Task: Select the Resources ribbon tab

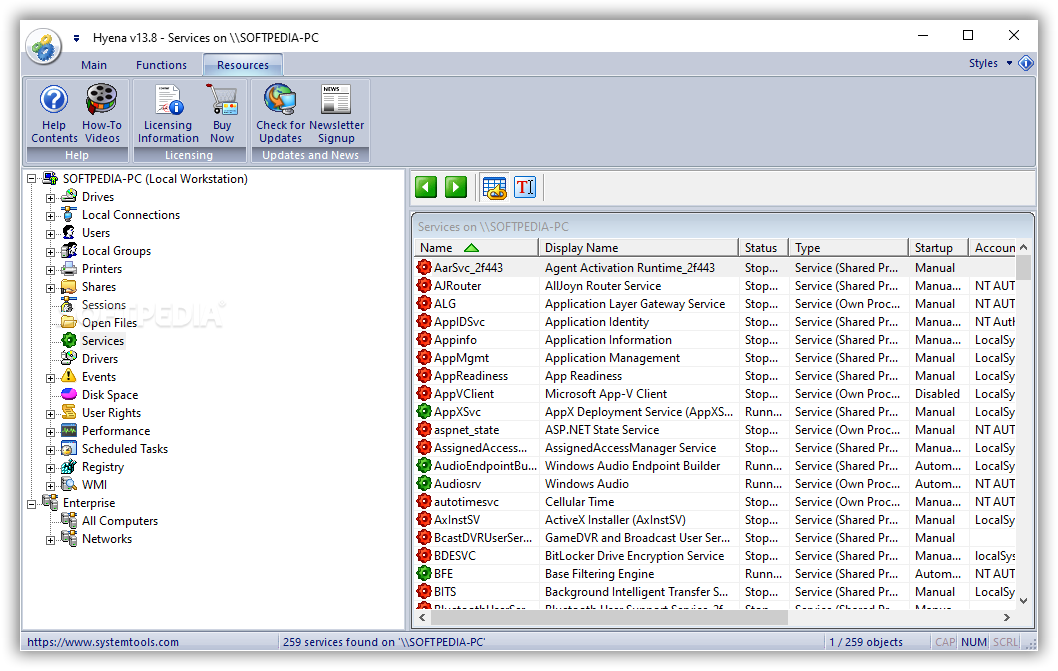Action: point(243,65)
